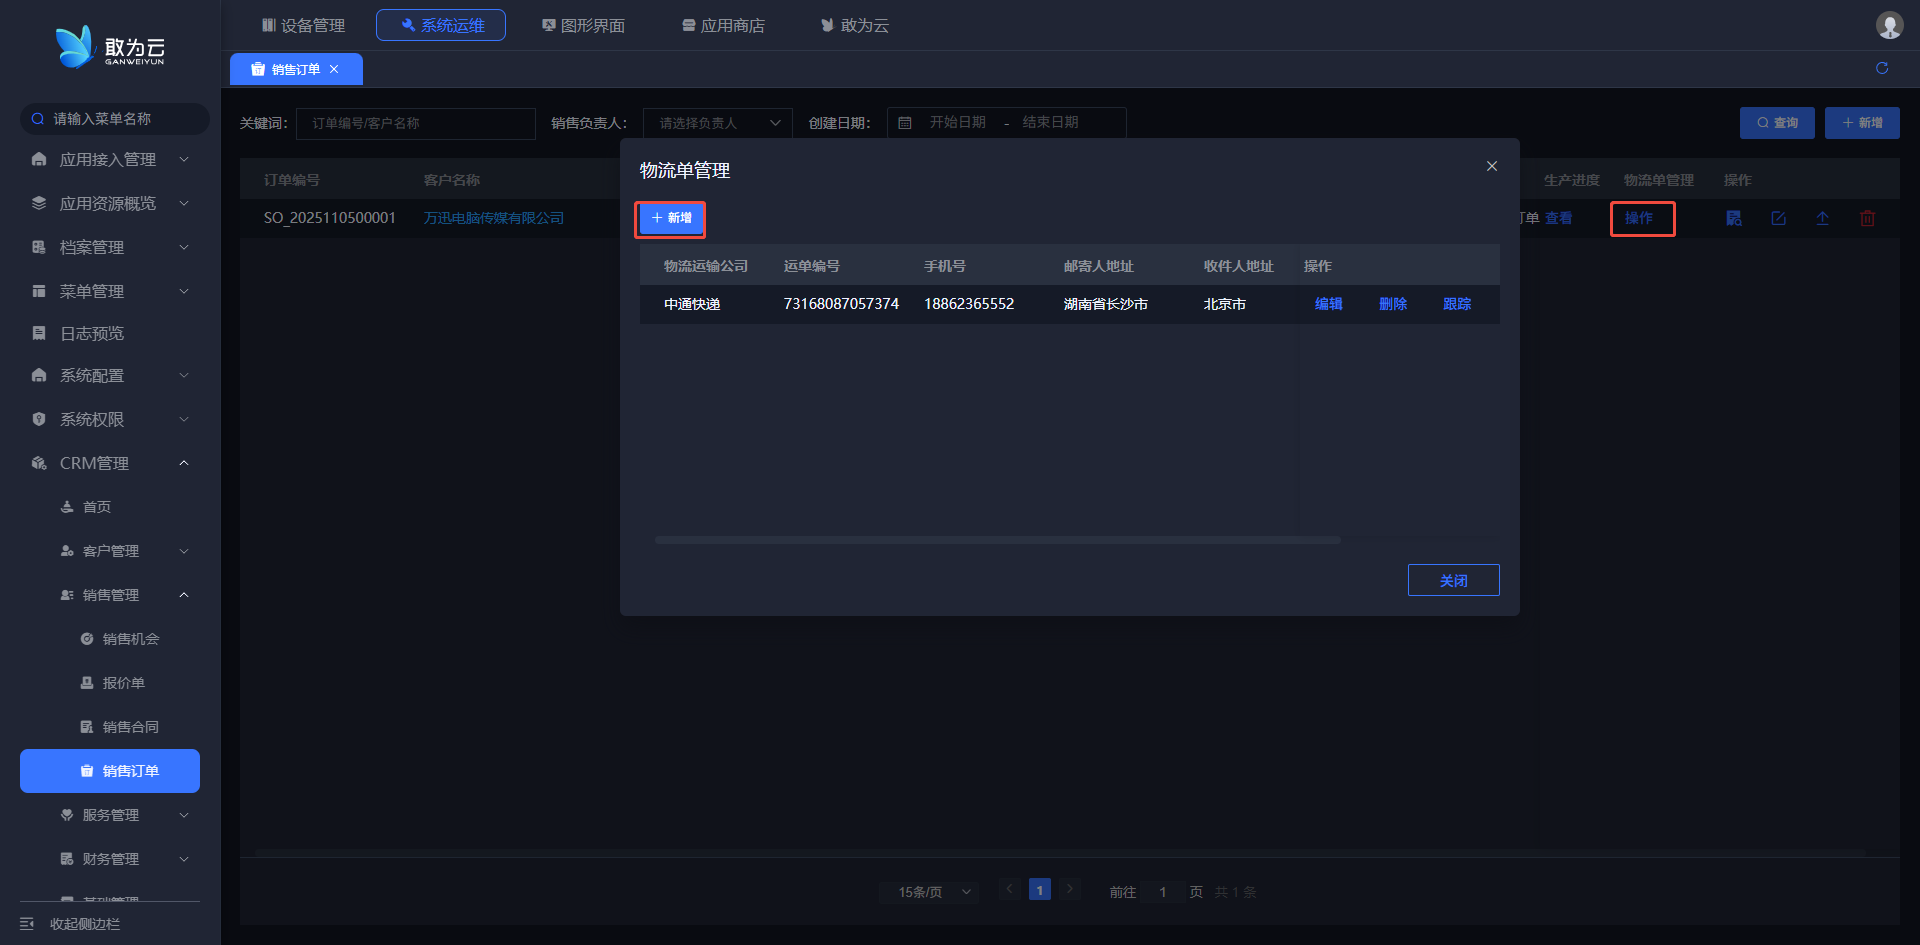Viewport: 1920px width, 945px height.
Task: Click the edit icon in the order row
Action: click(1778, 218)
